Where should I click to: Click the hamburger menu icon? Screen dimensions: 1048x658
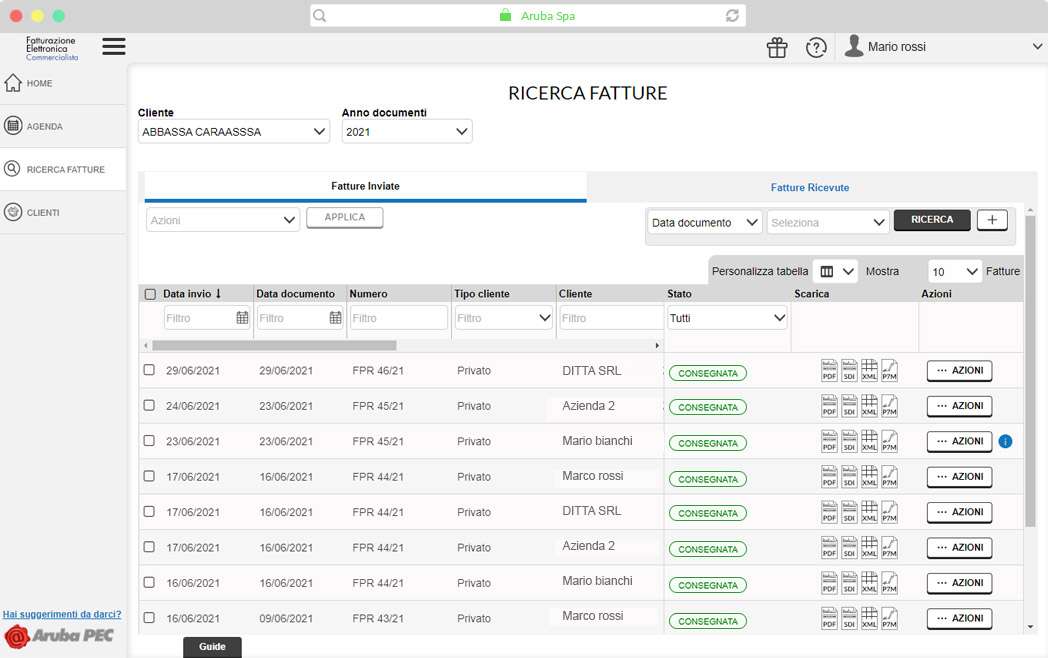(113, 47)
